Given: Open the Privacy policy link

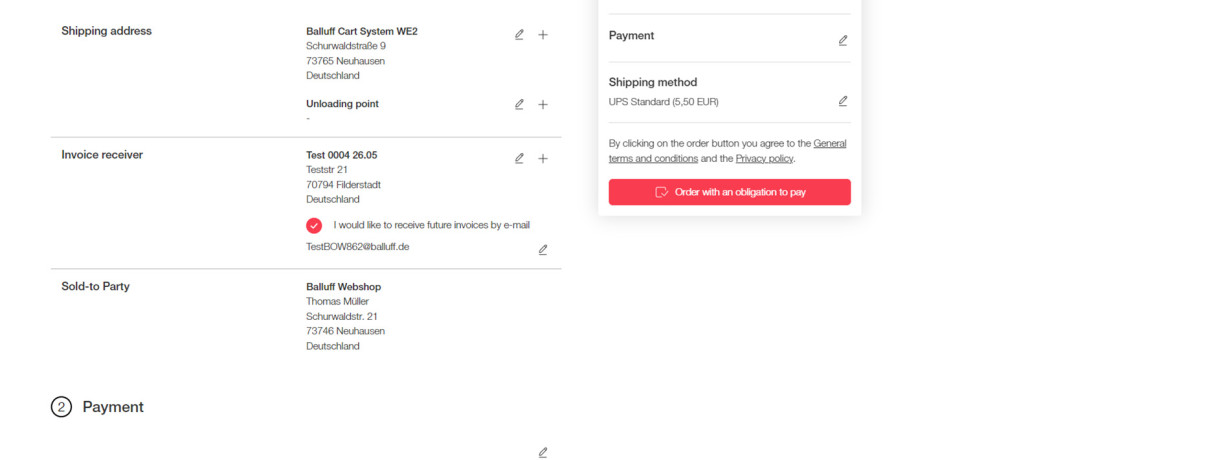Looking at the screenshot, I should tap(764, 159).
